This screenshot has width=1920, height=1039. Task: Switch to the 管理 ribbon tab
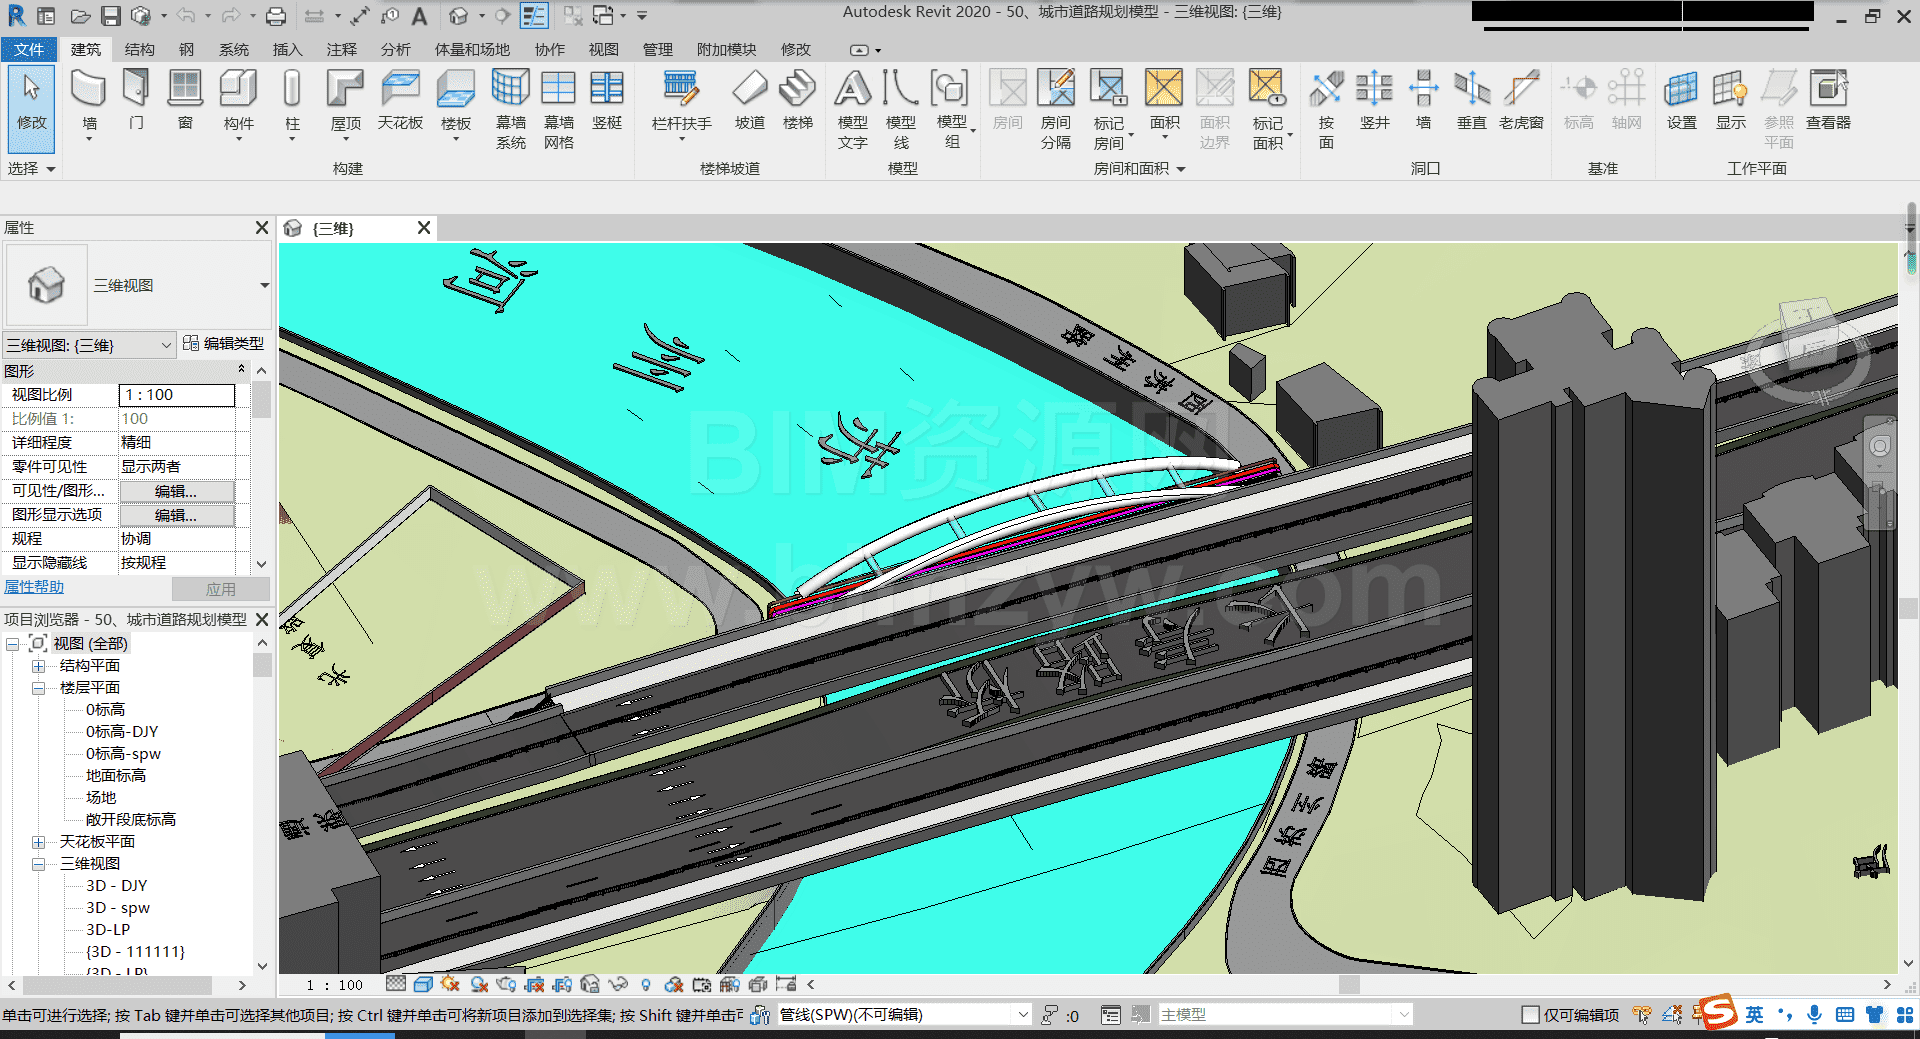tap(657, 49)
